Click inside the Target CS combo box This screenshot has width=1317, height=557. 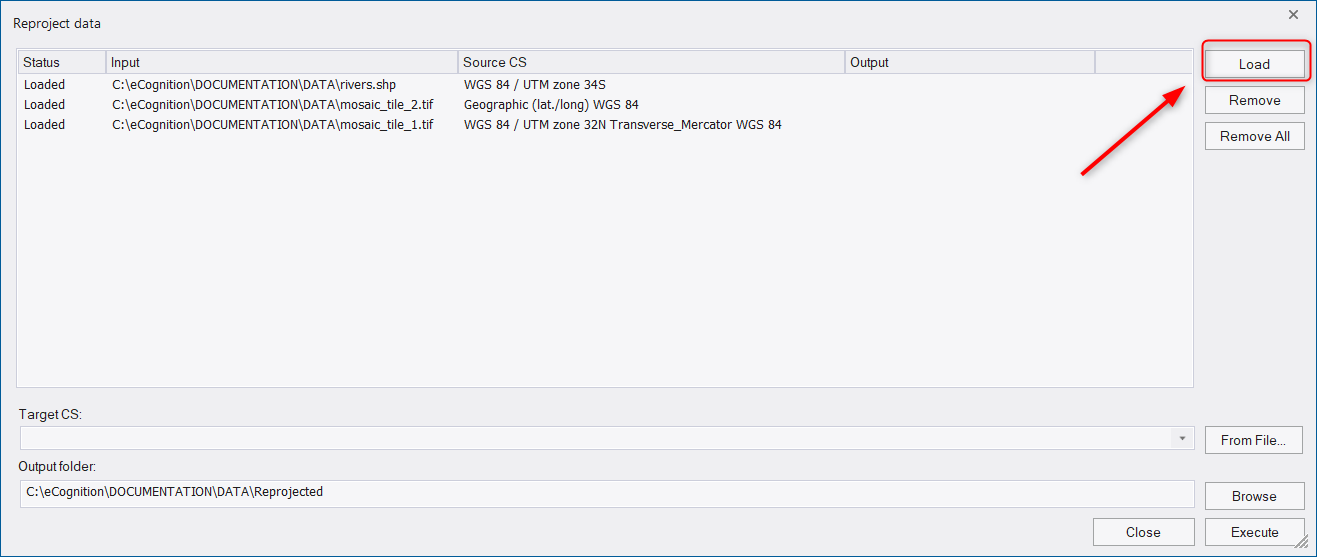coord(596,439)
